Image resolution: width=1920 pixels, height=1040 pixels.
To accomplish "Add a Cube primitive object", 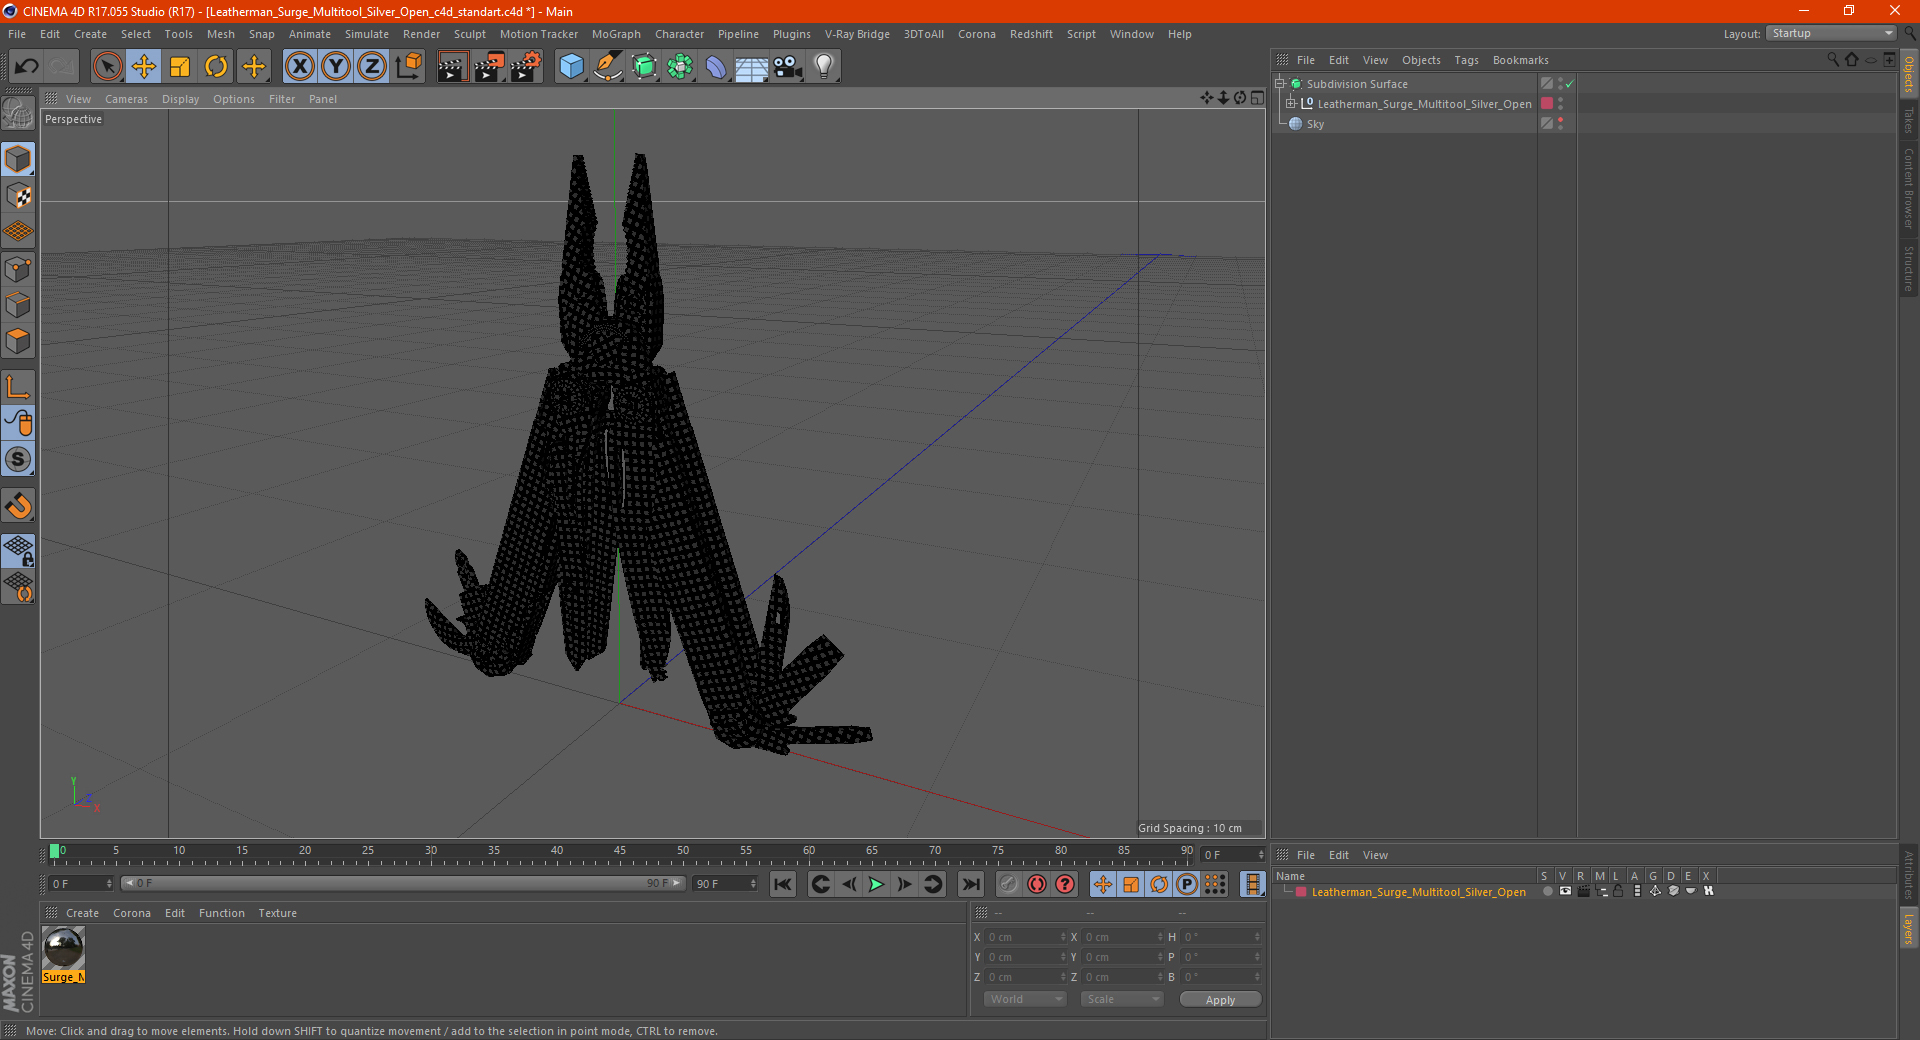I will pyautogui.click(x=571, y=67).
